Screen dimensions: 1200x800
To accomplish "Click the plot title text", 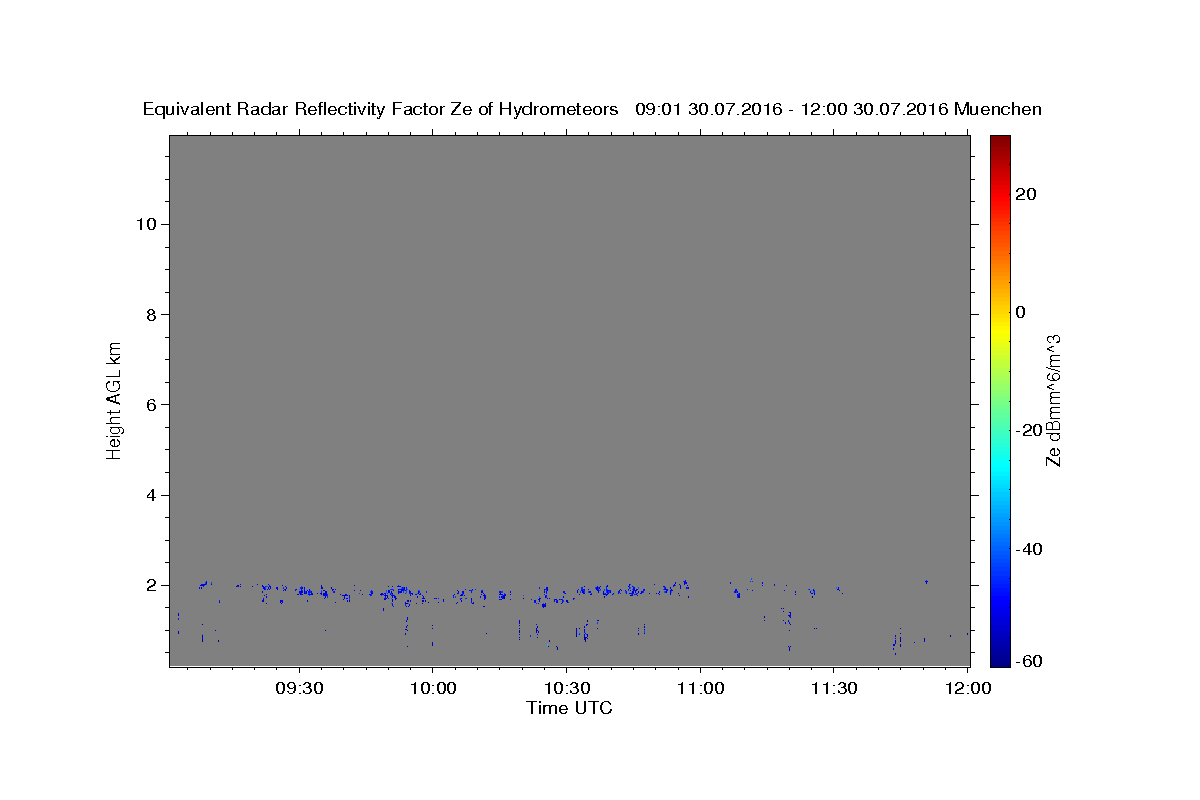I will pyautogui.click(x=592, y=109).
